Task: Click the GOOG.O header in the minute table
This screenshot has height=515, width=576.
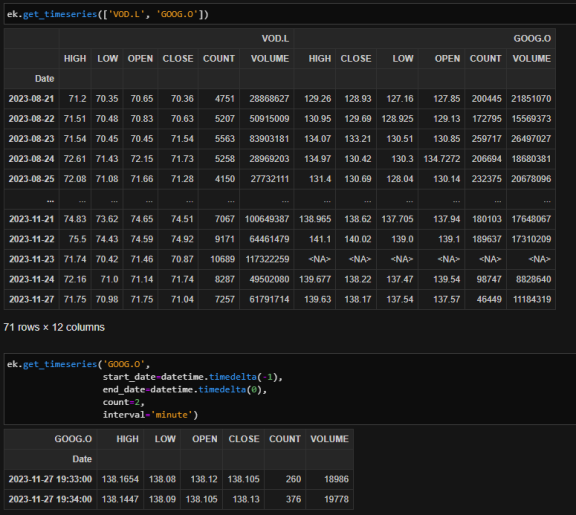Action: (x=73, y=439)
